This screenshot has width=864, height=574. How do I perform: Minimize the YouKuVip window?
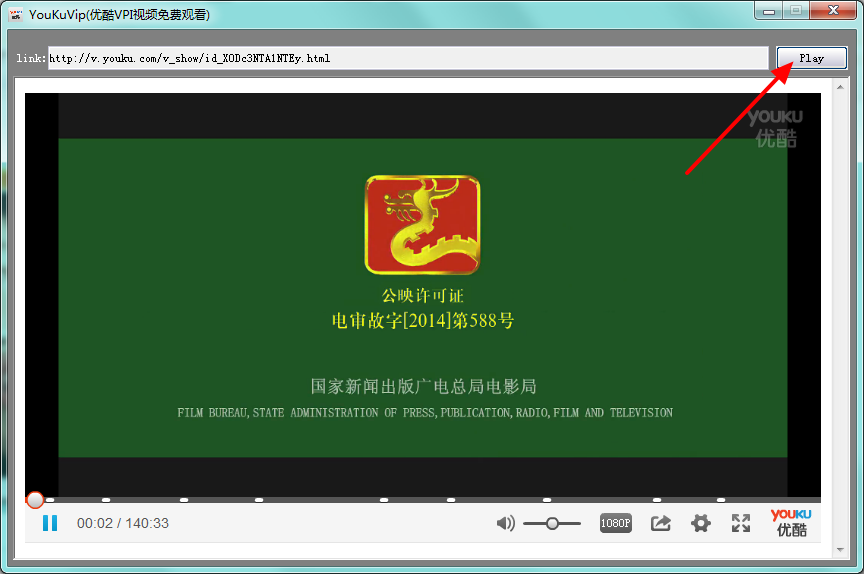(769, 10)
